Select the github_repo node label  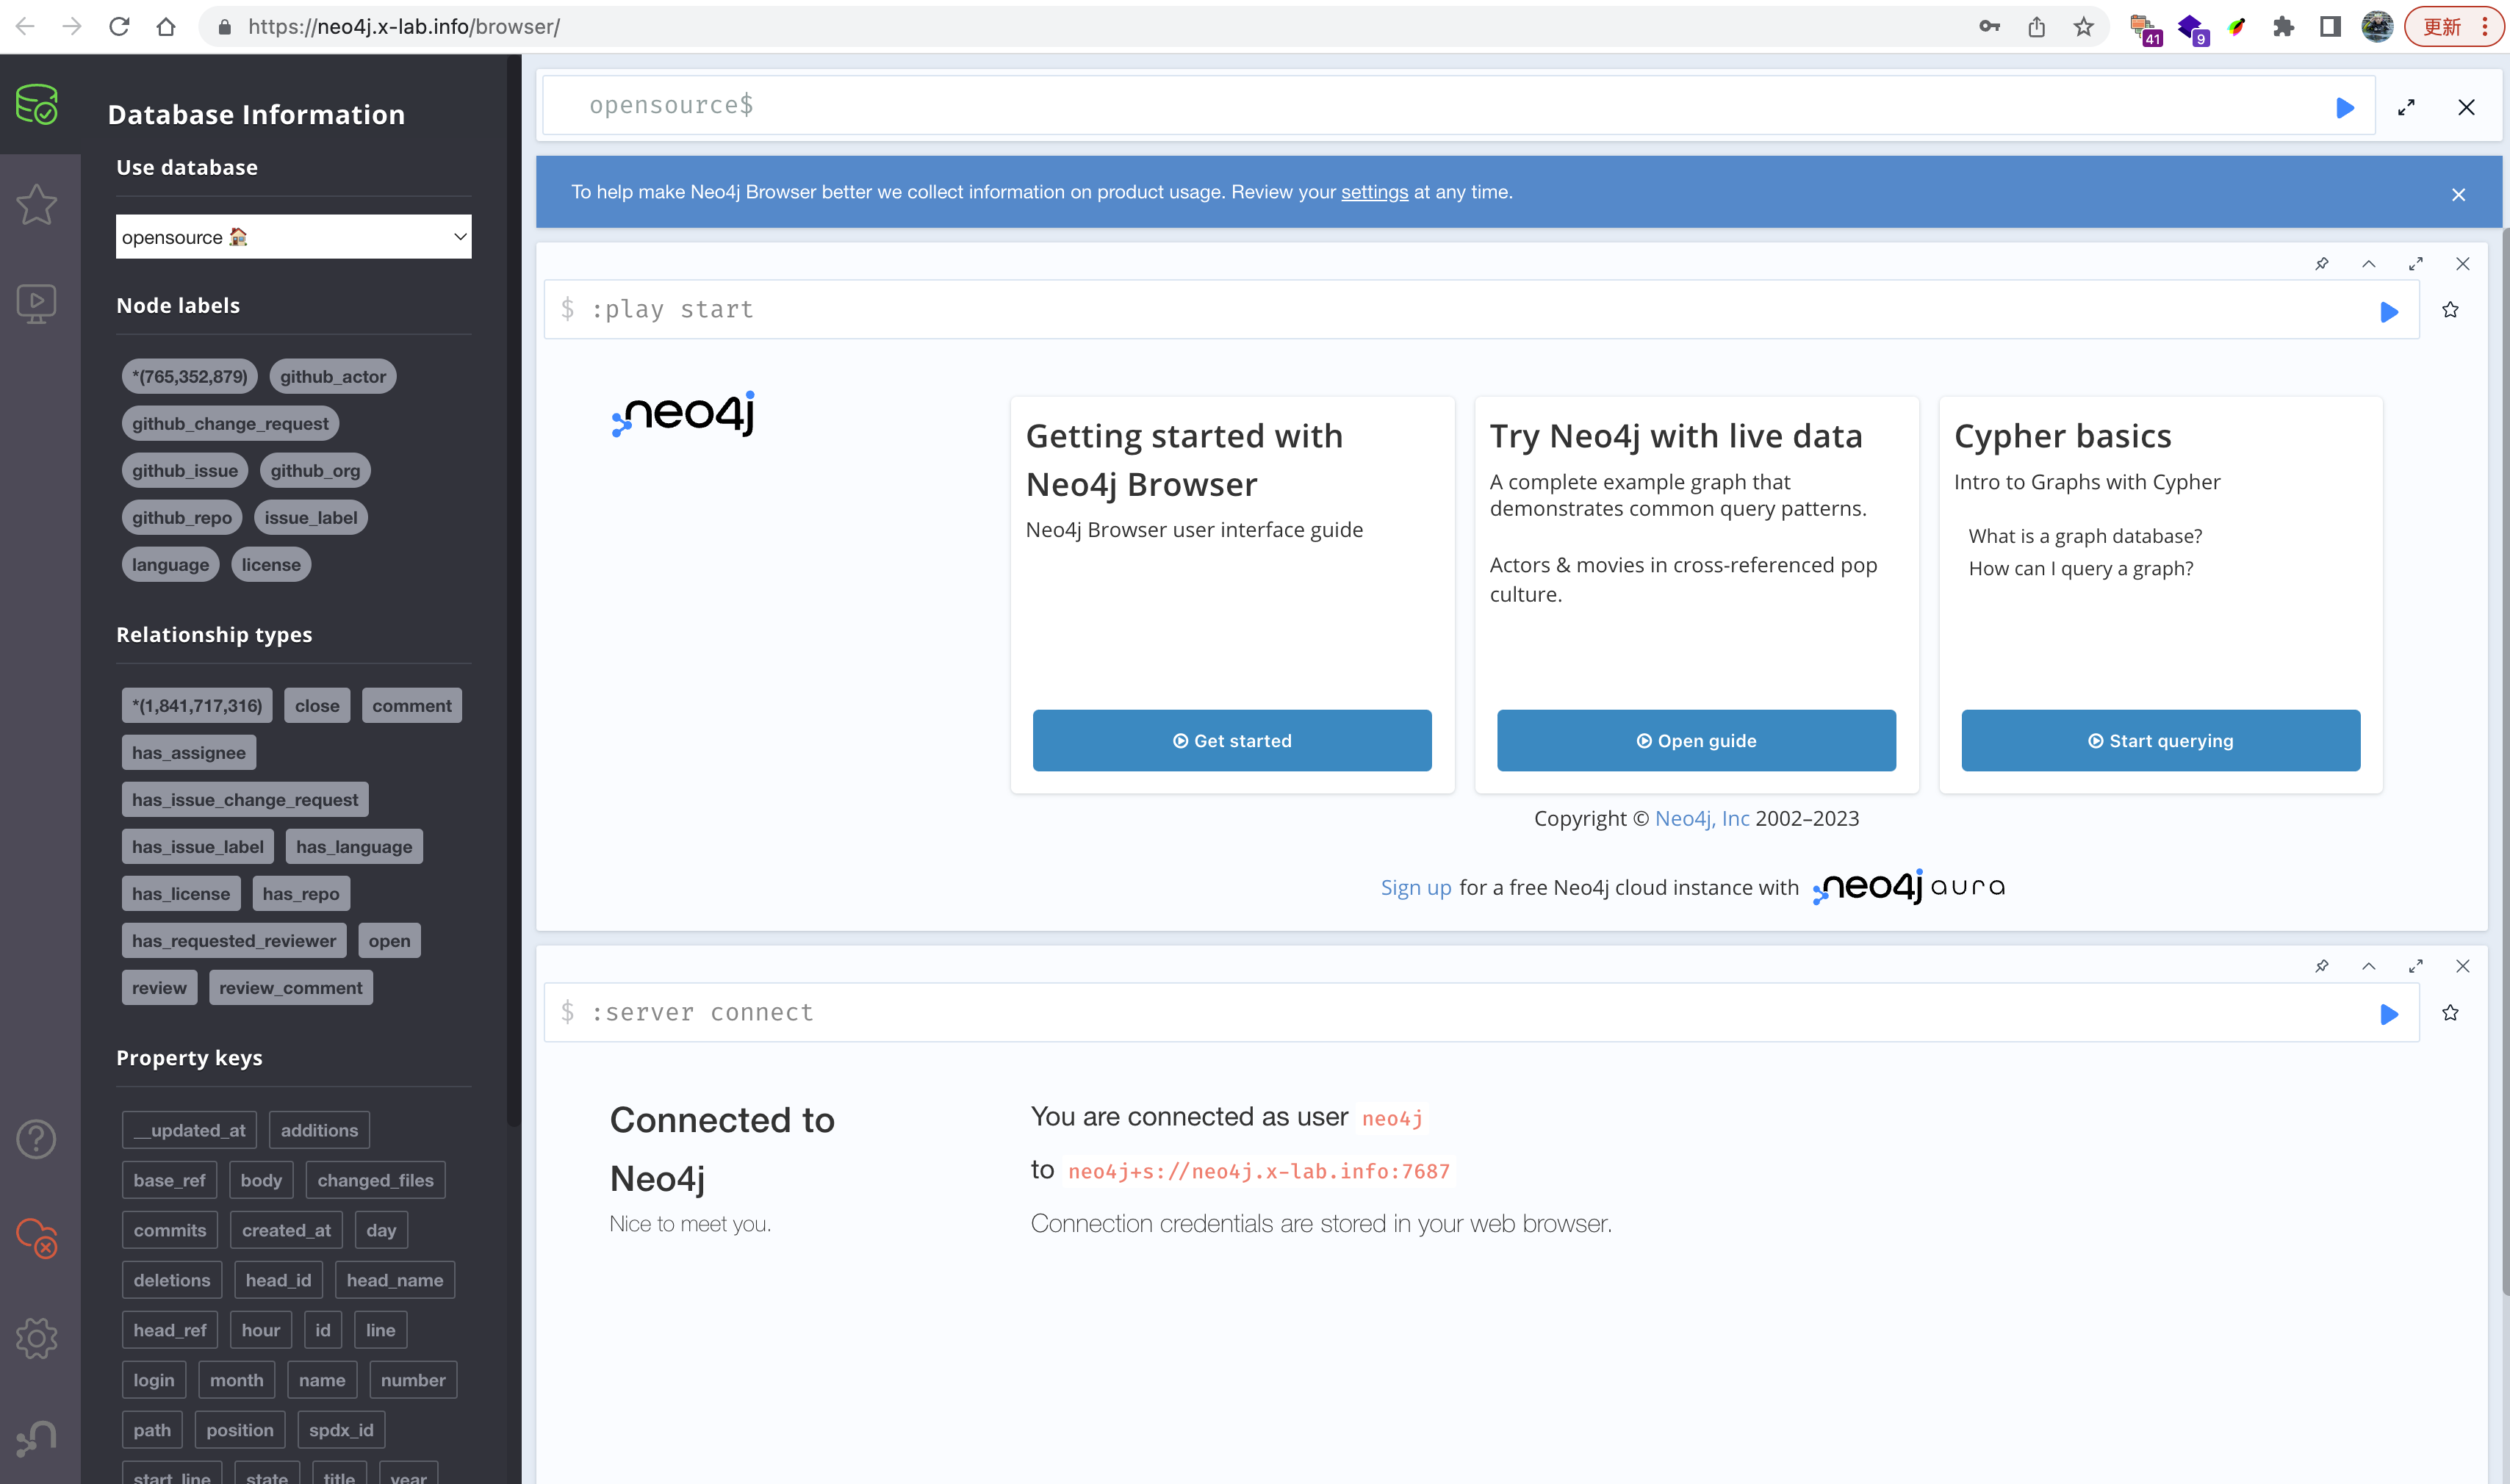pos(181,518)
